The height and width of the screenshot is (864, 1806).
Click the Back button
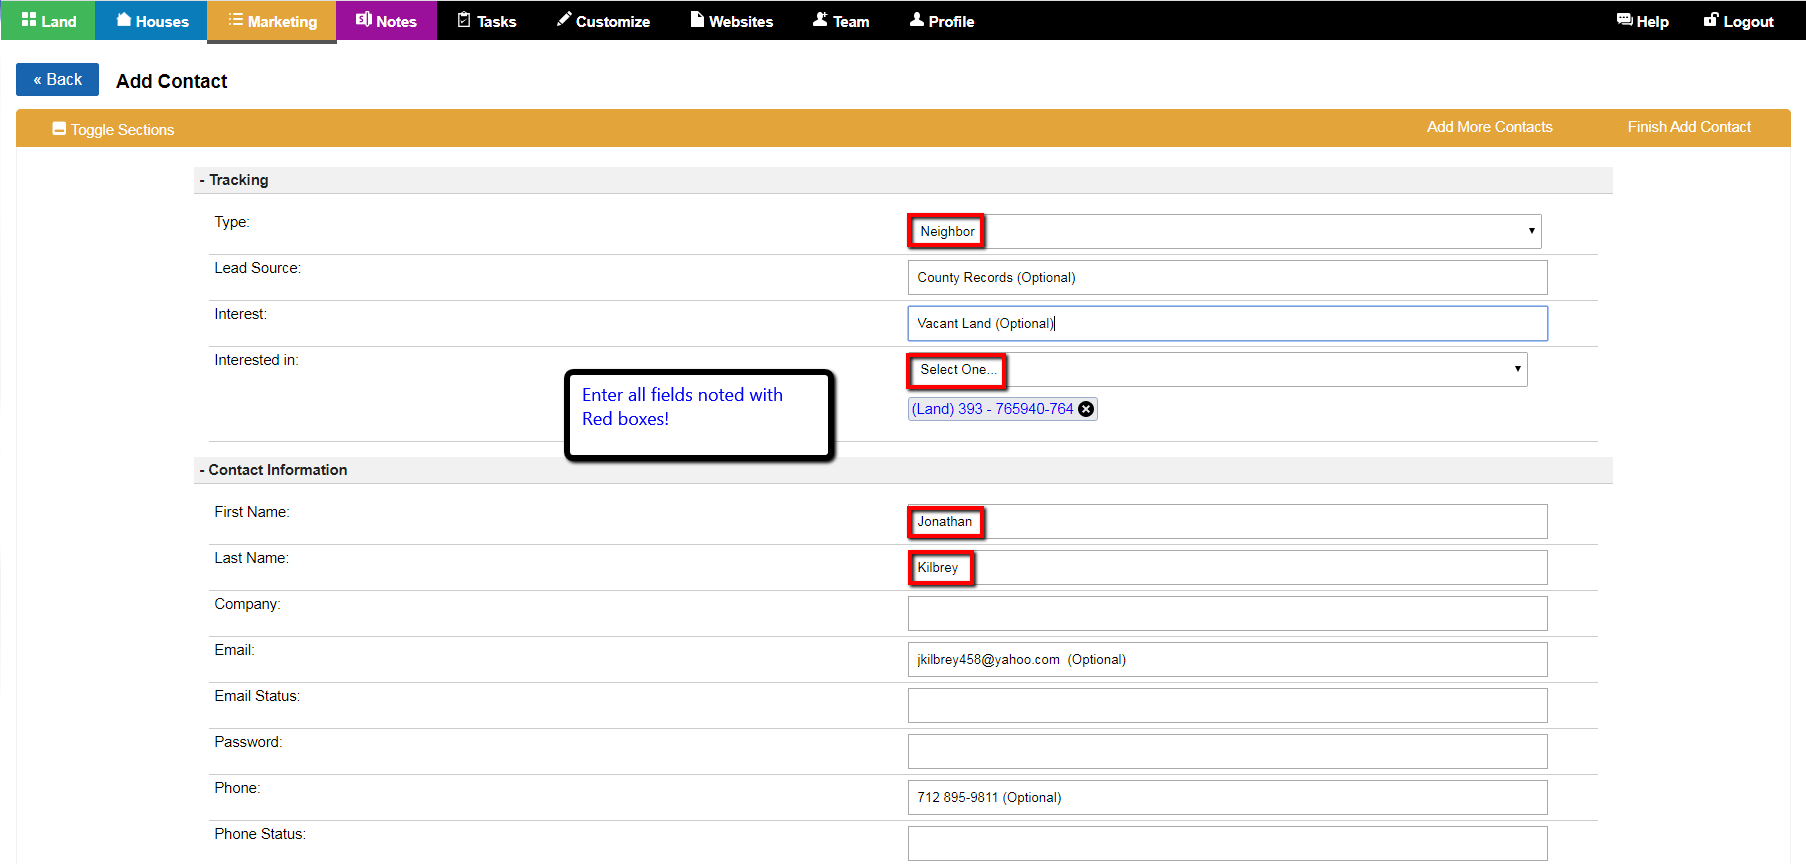(57, 79)
